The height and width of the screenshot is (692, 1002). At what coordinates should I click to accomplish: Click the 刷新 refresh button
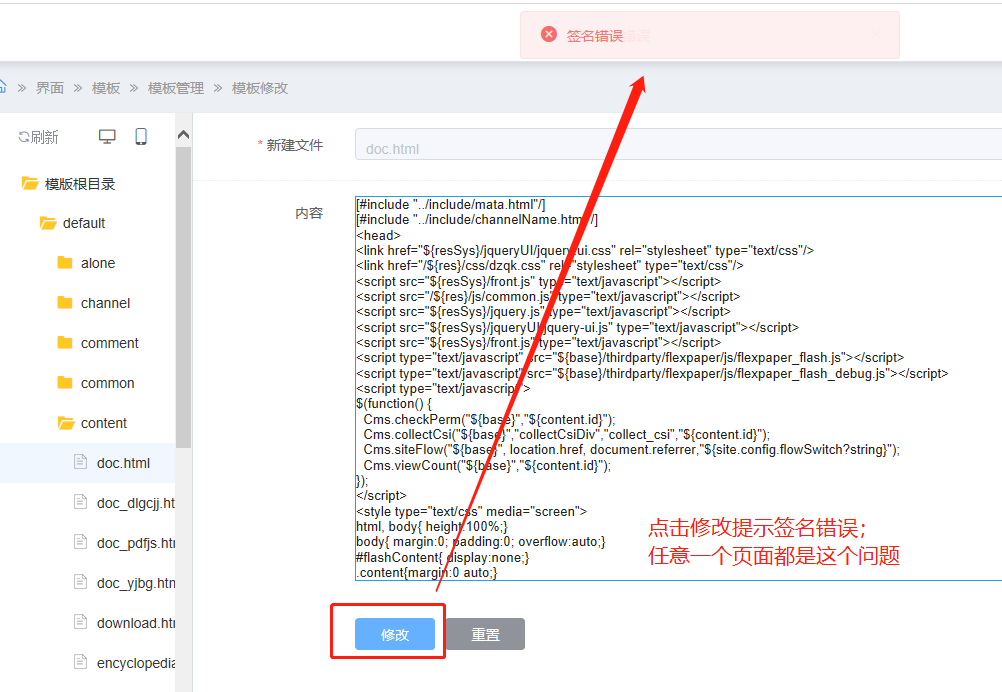pos(38,137)
